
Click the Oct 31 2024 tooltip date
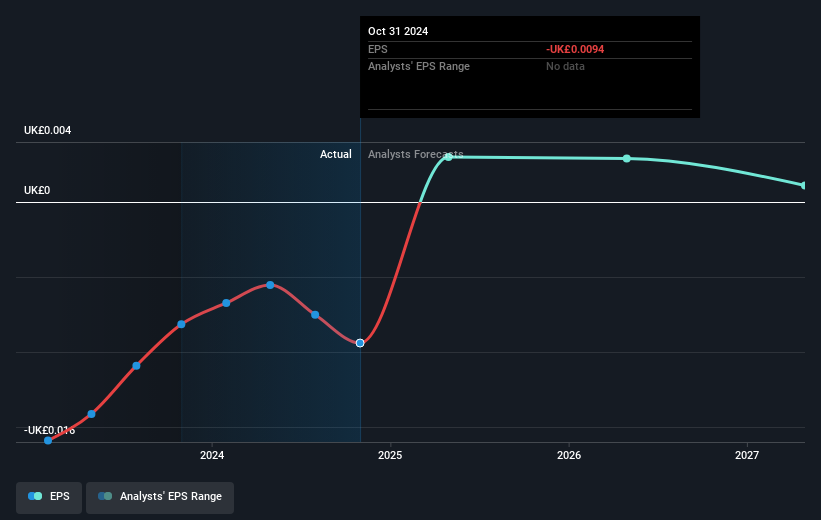tap(398, 31)
